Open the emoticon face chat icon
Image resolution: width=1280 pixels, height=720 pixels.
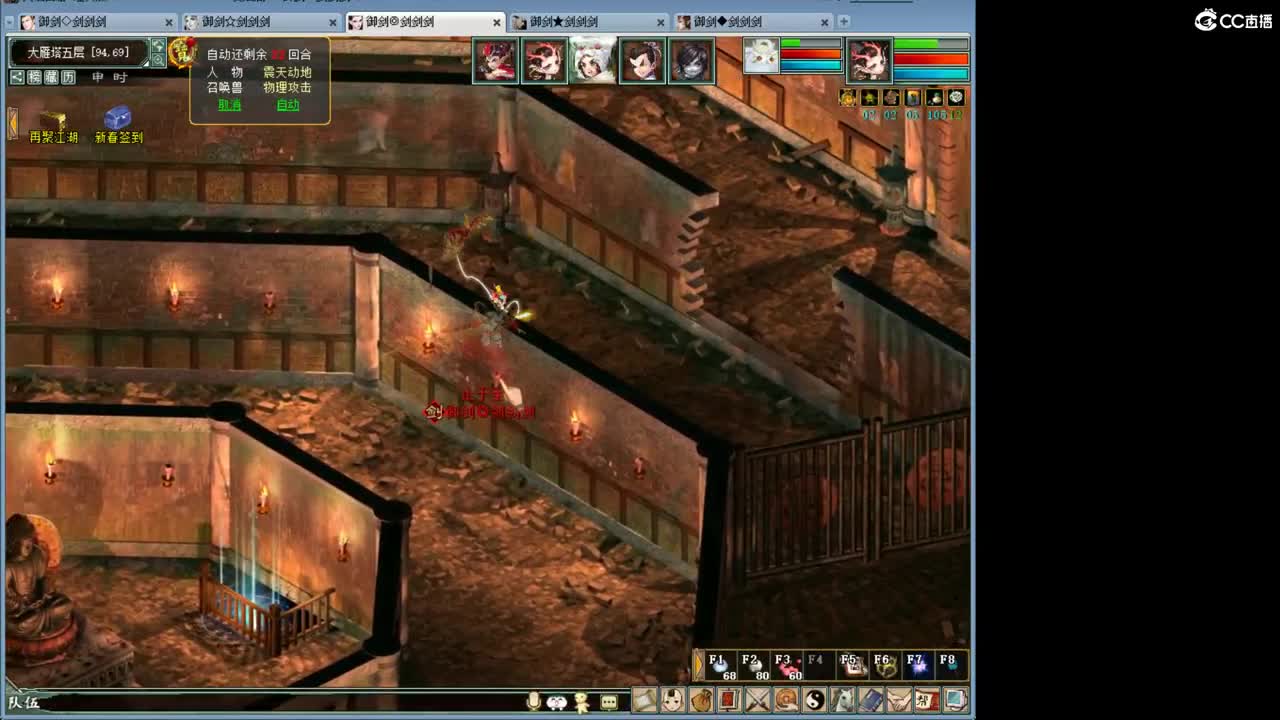point(557,702)
